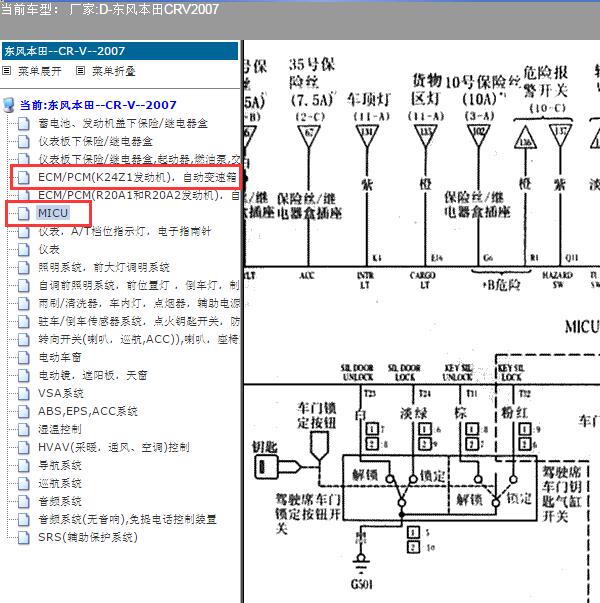Click document icon for HVAV(采暖, 通风、空调)控制

pos(23,448)
